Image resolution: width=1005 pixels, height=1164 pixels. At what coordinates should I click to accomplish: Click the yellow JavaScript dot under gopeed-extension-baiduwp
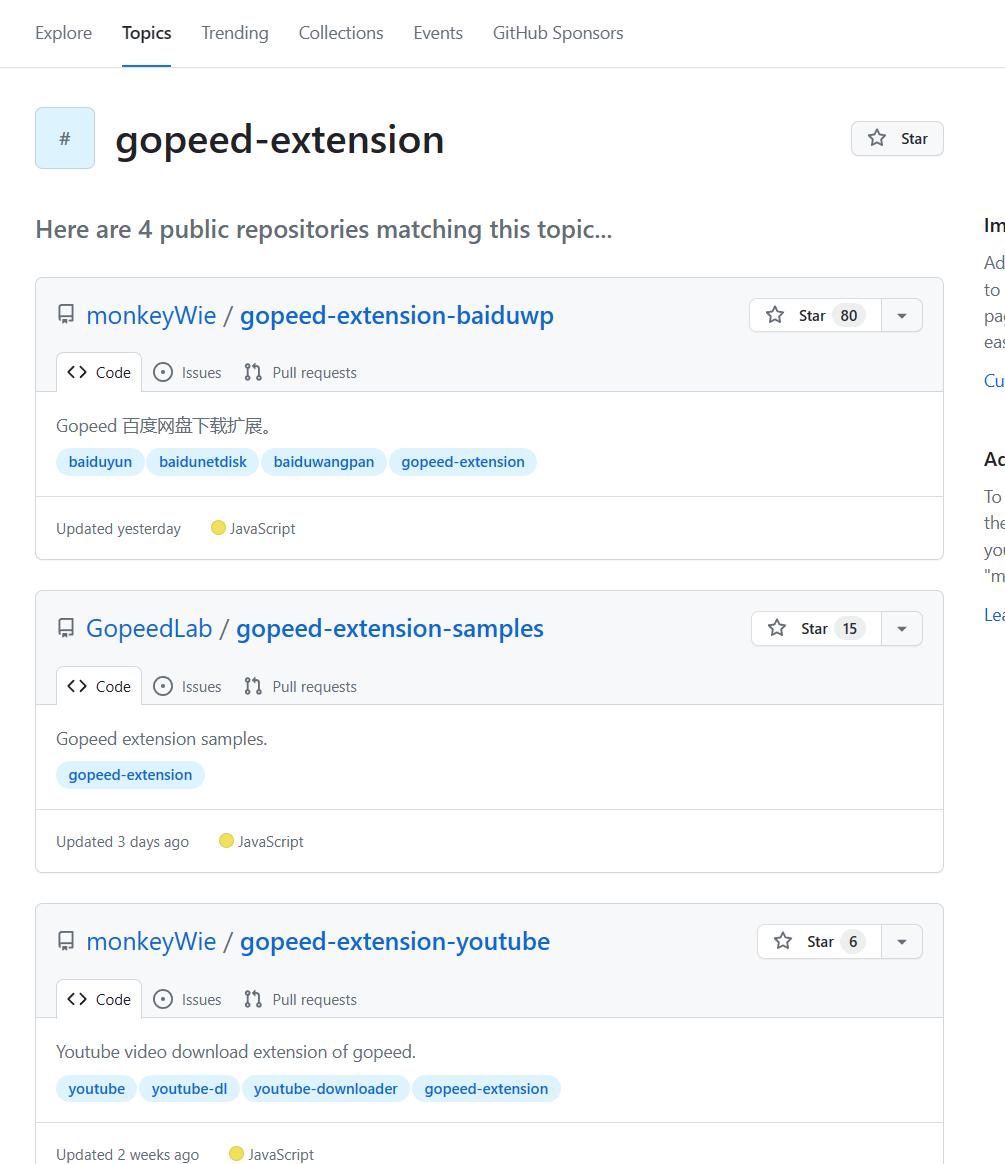click(218, 528)
